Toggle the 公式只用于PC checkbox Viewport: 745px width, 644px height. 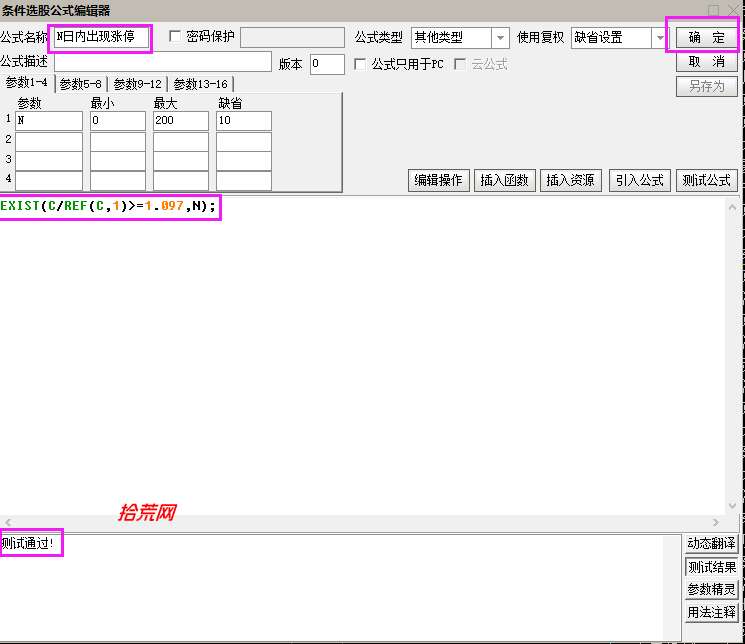(x=360, y=64)
